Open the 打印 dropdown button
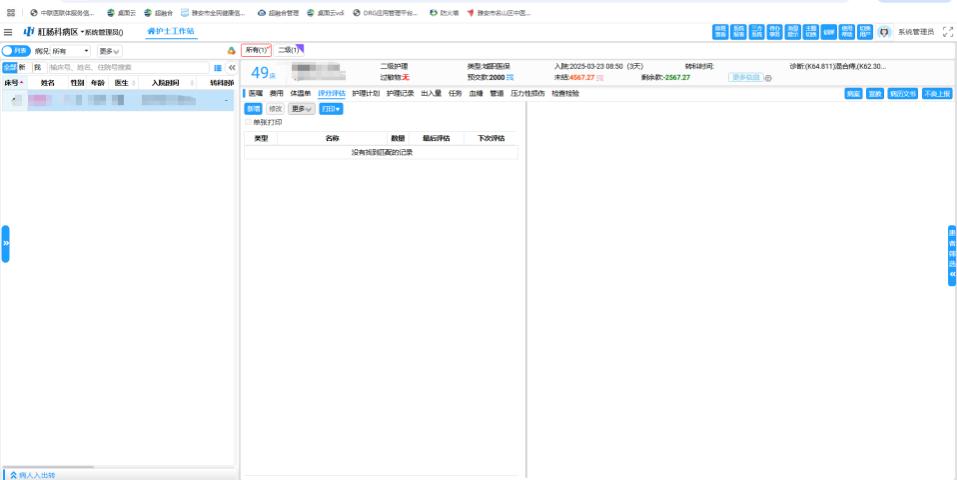The image size is (957, 480). 331,109
